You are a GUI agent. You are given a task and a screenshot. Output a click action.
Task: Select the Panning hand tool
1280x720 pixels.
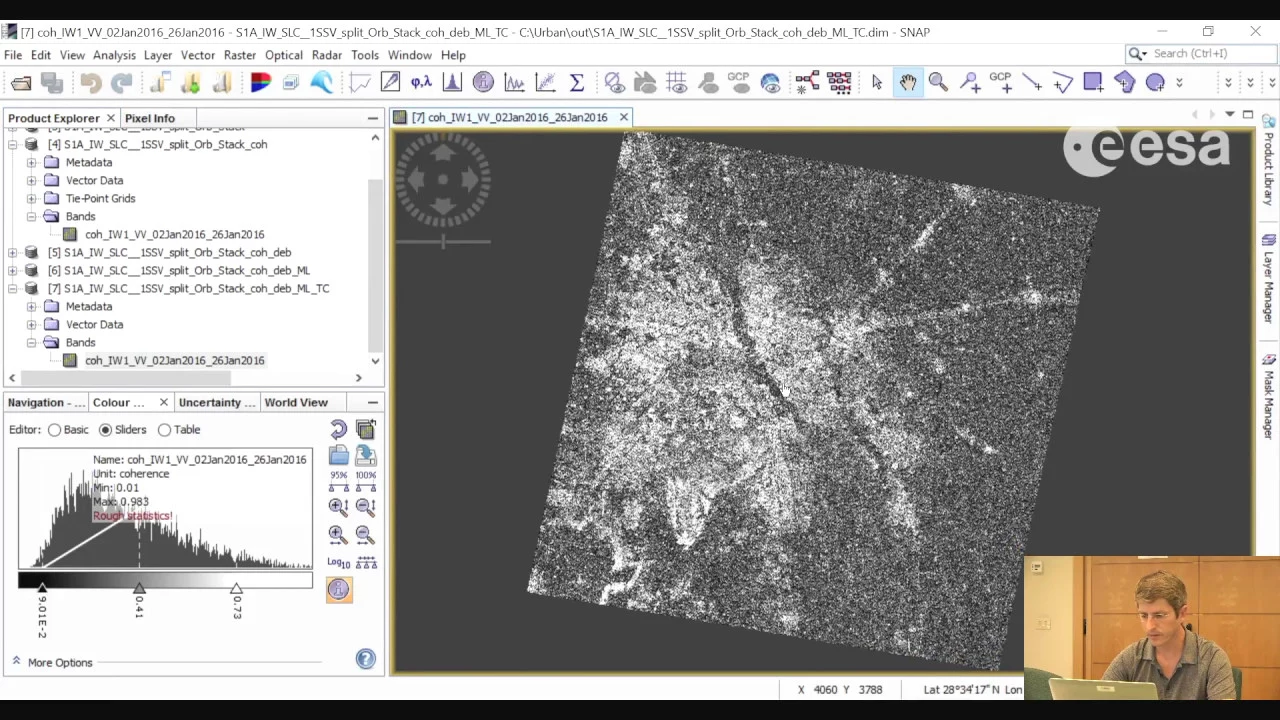pyautogui.click(x=907, y=83)
